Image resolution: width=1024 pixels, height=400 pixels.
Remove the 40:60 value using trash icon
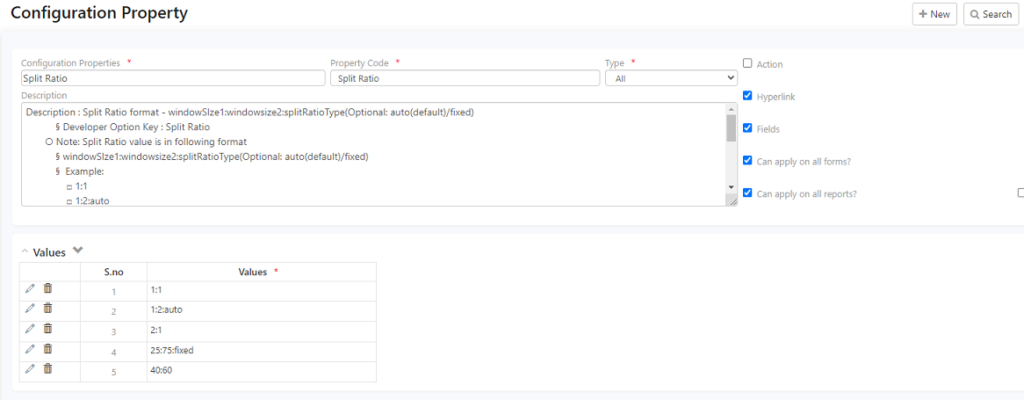48,369
